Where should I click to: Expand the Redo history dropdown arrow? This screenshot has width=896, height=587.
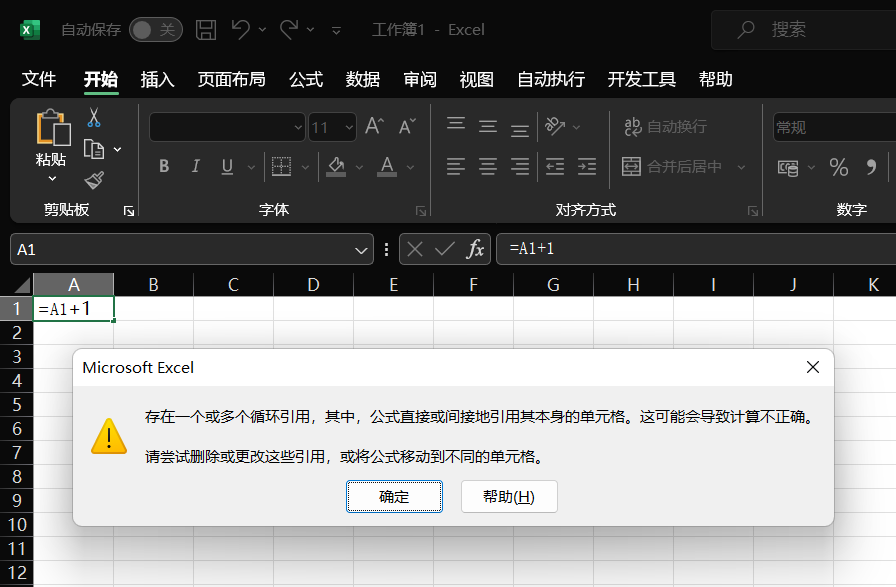point(310,30)
